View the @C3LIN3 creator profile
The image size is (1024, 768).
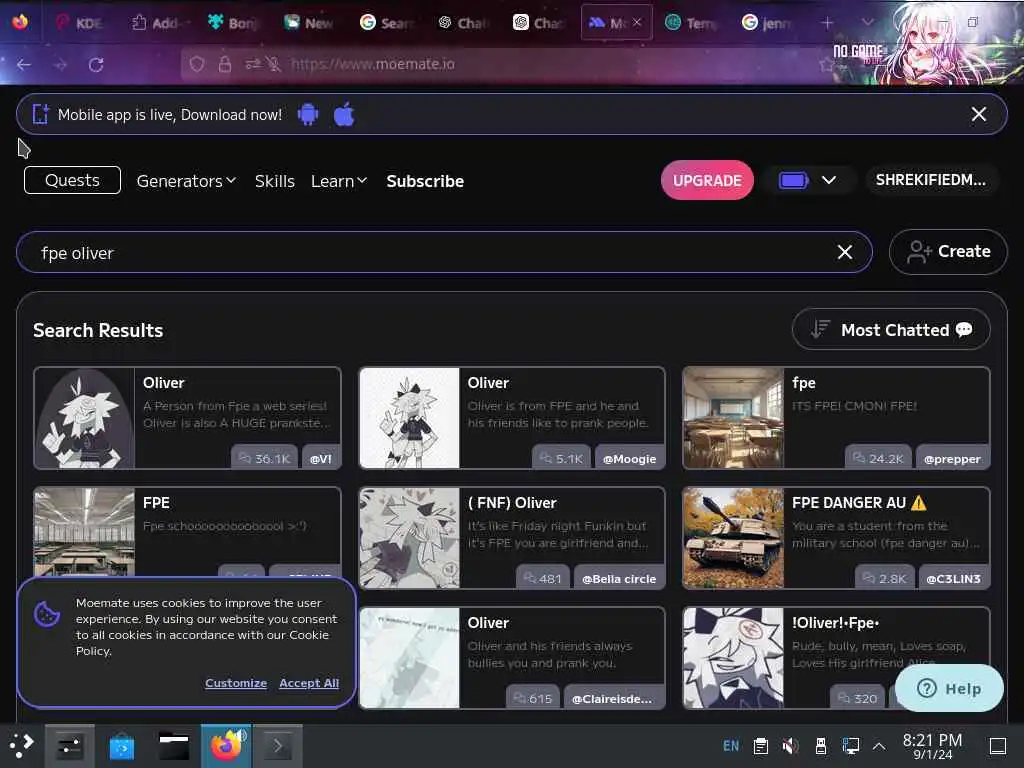click(x=953, y=579)
